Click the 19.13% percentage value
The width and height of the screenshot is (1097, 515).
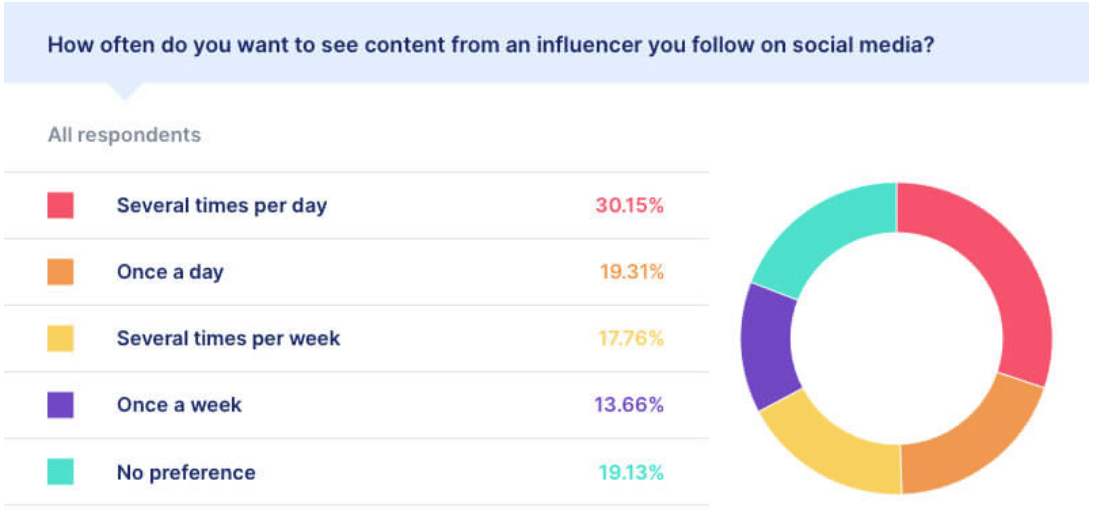(x=631, y=472)
